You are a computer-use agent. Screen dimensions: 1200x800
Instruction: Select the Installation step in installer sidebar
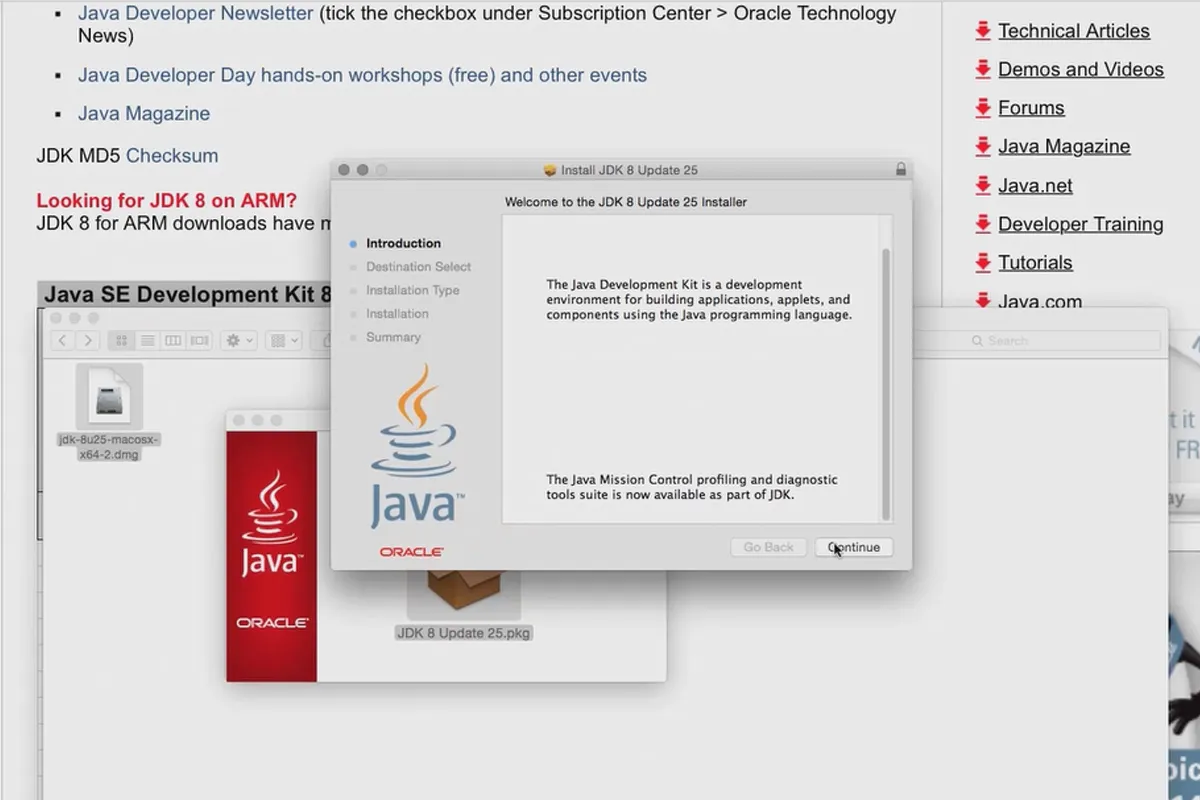pos(397,314)
